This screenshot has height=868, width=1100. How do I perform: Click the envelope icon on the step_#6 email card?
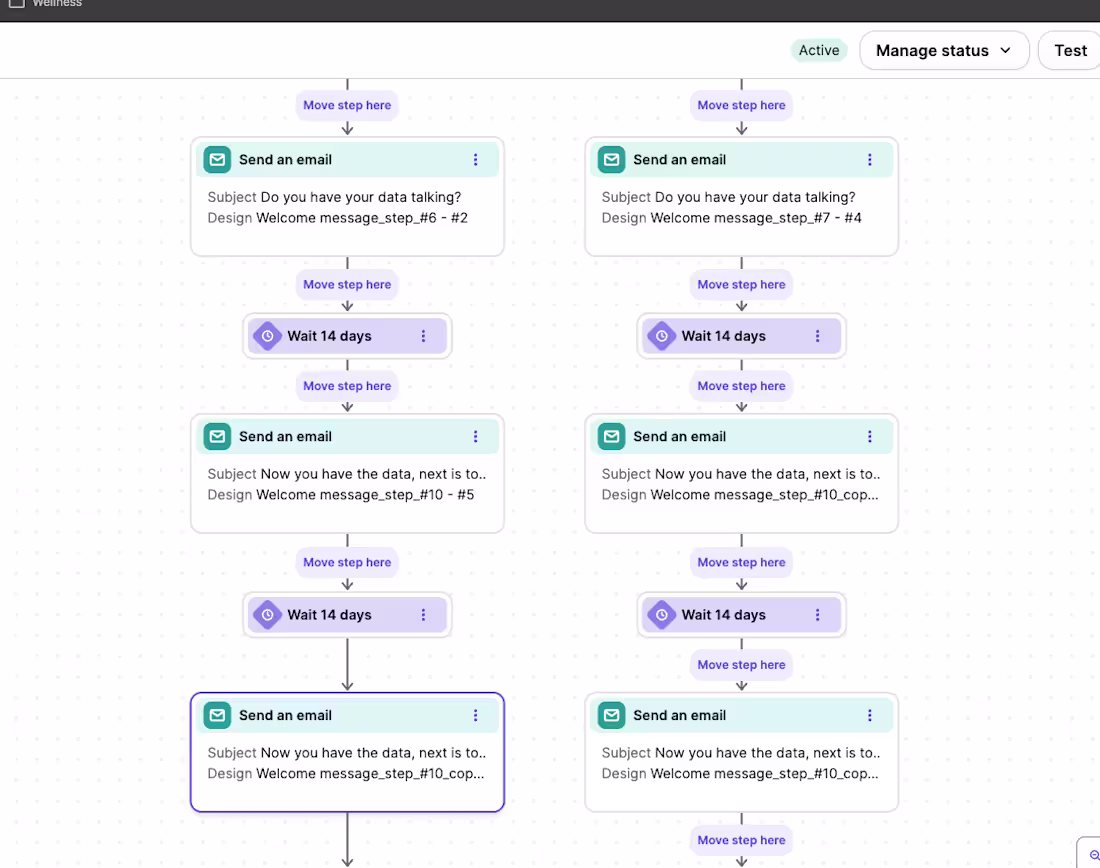(x=217, y=159)
